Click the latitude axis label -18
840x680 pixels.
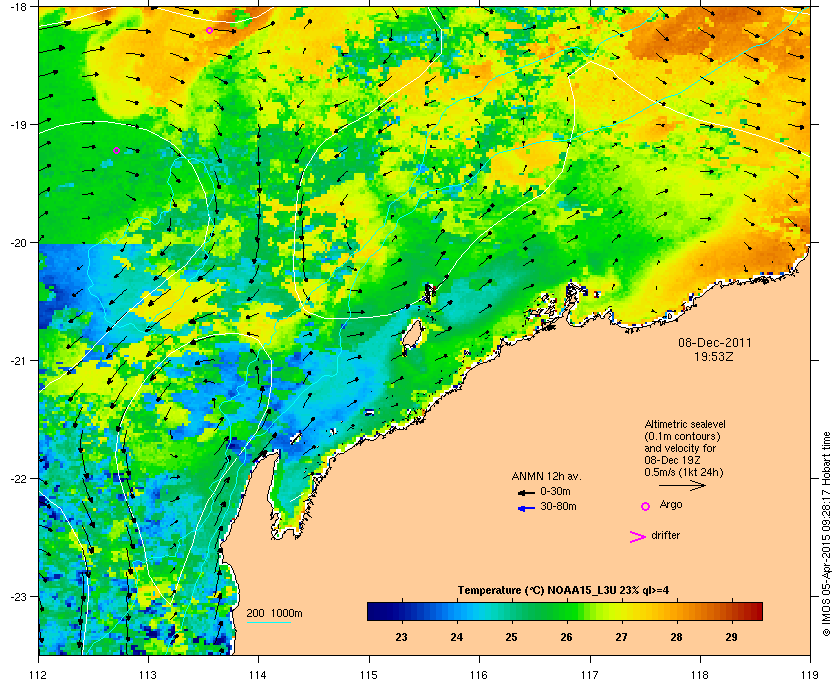(20, 7)
